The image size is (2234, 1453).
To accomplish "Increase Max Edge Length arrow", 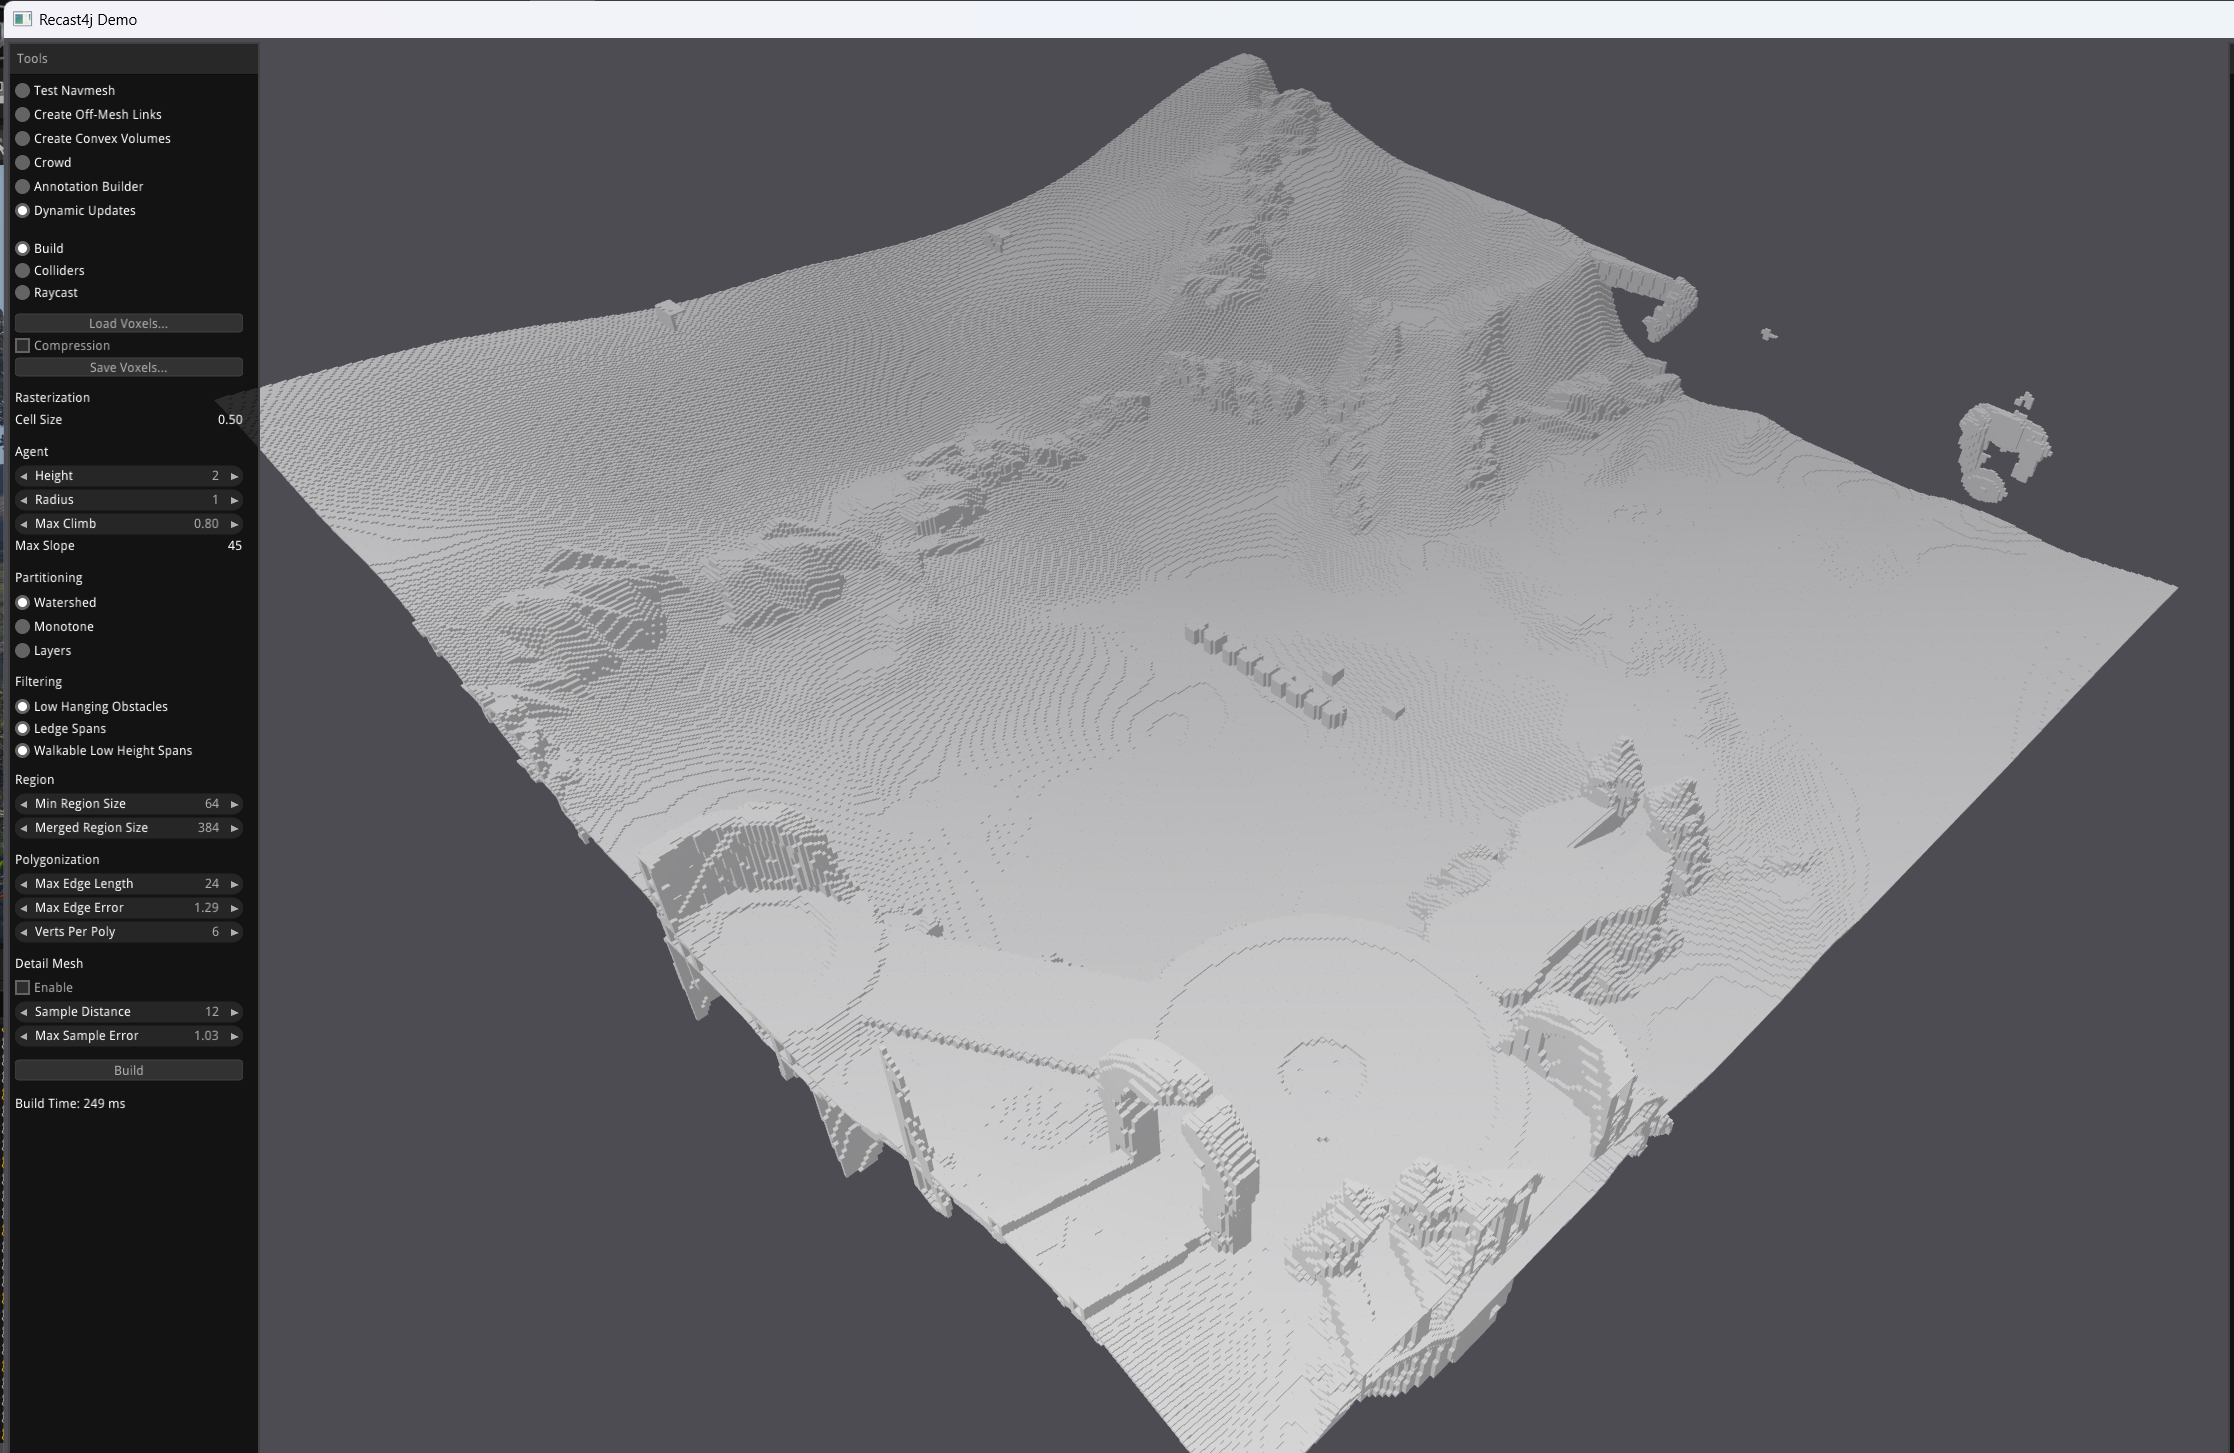I will pos(235,884).
